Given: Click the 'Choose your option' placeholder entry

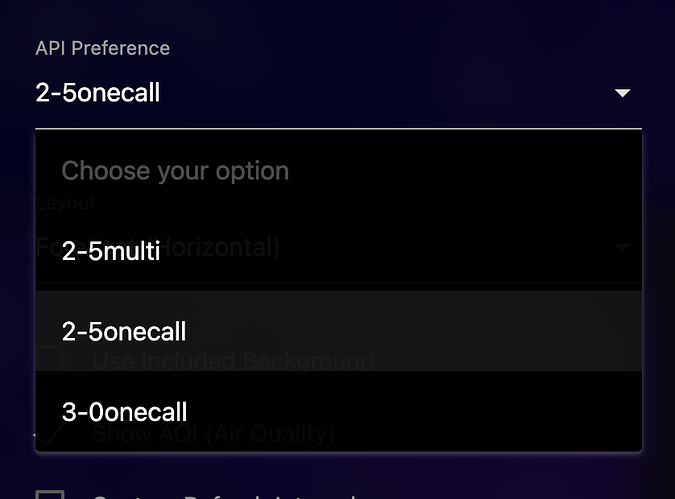Looking at the screenshot, I should coord(175,170).
